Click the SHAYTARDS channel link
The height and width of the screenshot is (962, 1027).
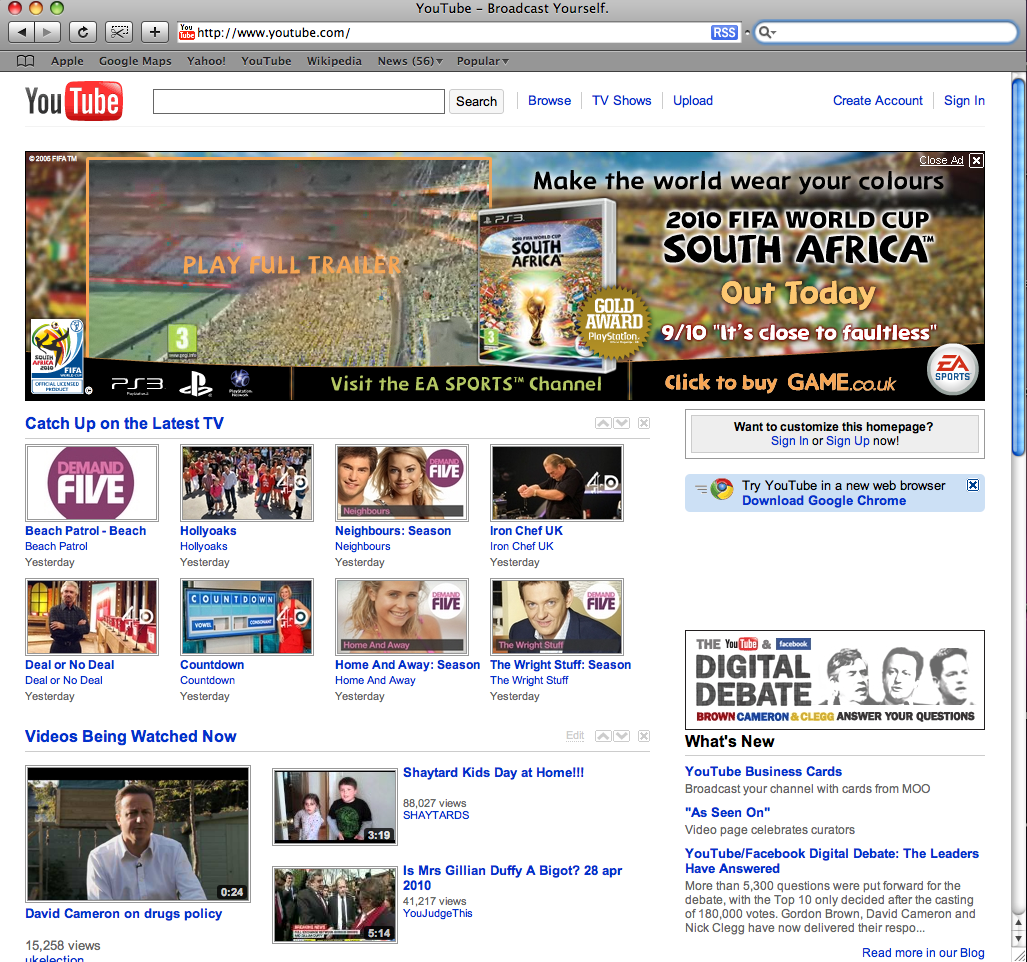coord(436,815)
